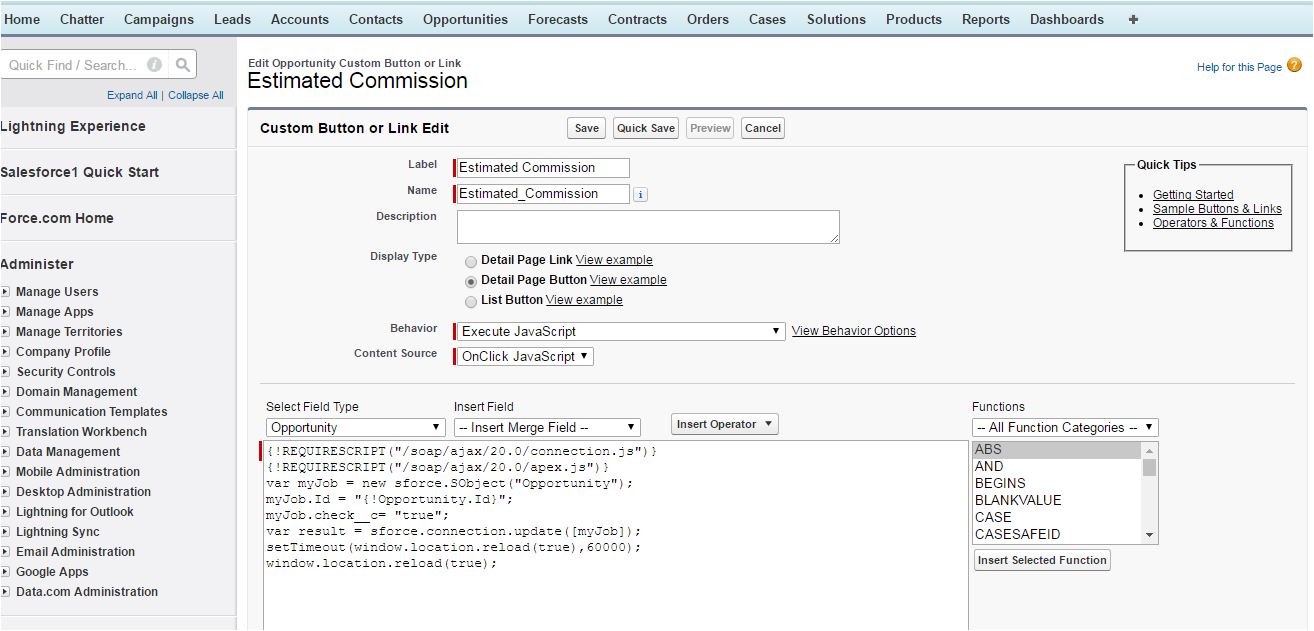Select the Detail Page Link radio button
Screen dimensions: 1314x631
click(471, 261)
